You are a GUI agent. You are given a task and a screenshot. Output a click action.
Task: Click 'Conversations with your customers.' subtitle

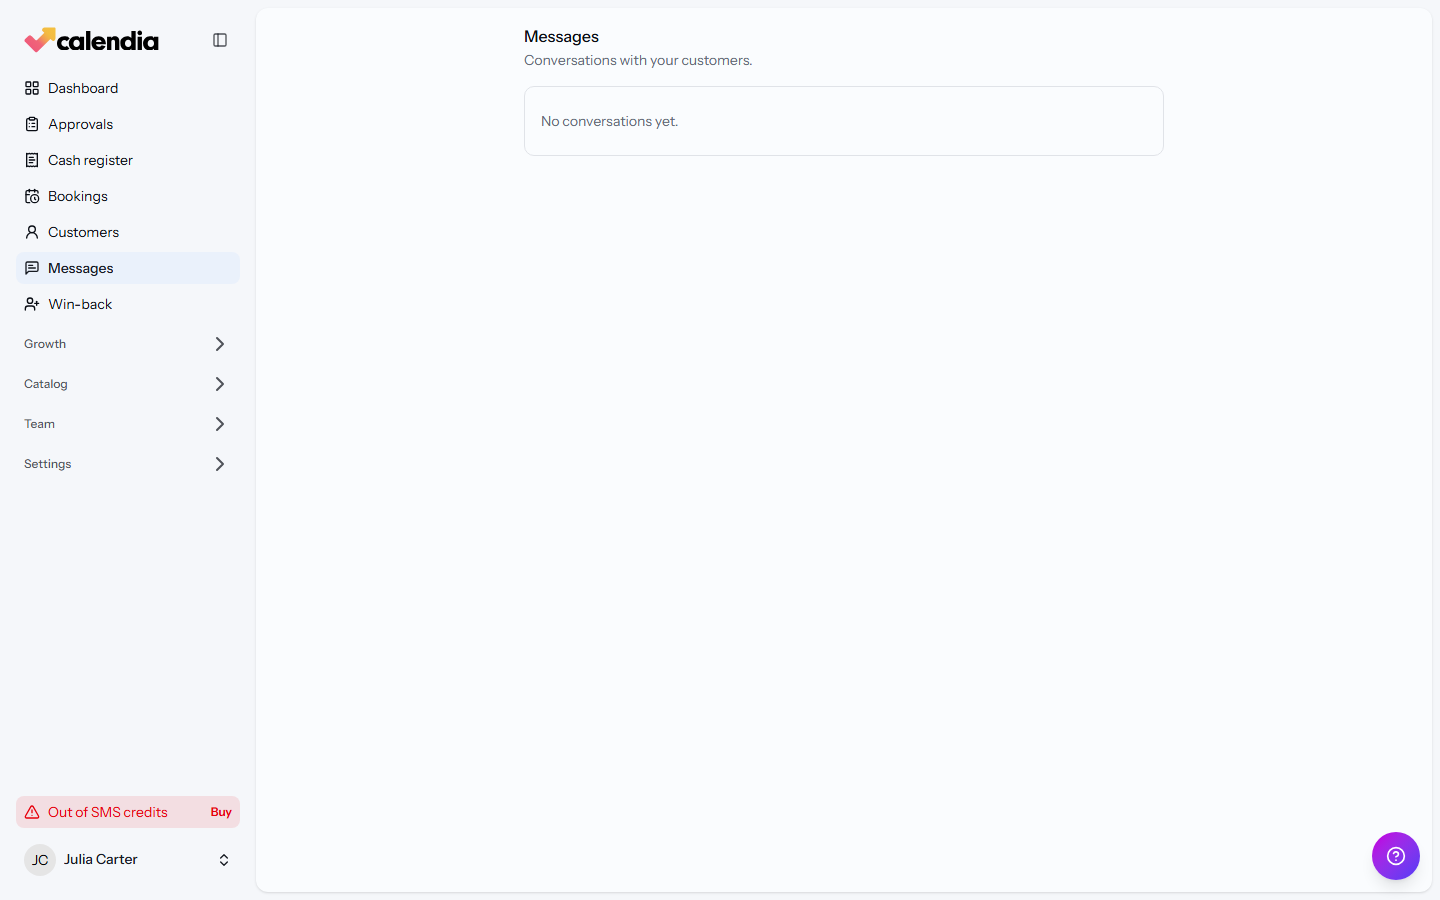pyautogui.click(x=638, y=60)
